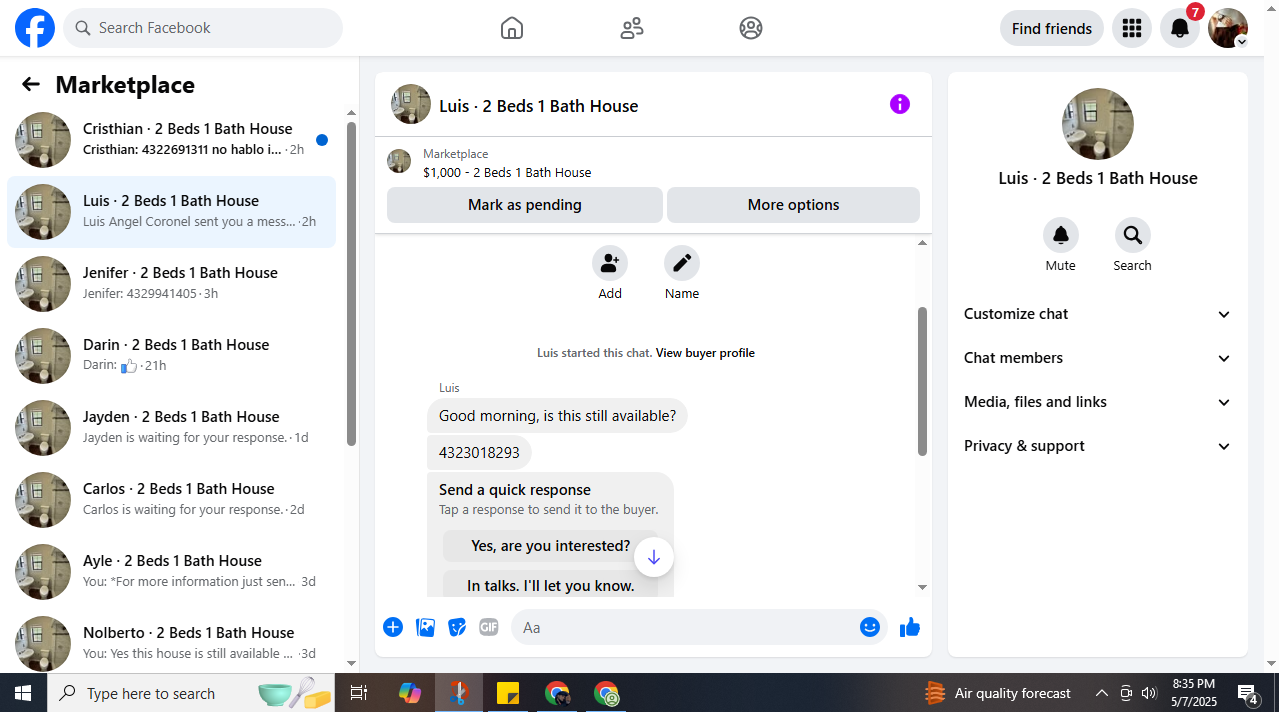The image size is (1279, 712).
Task: Expand Privacy & support section
Action: tap(1097, 446)
